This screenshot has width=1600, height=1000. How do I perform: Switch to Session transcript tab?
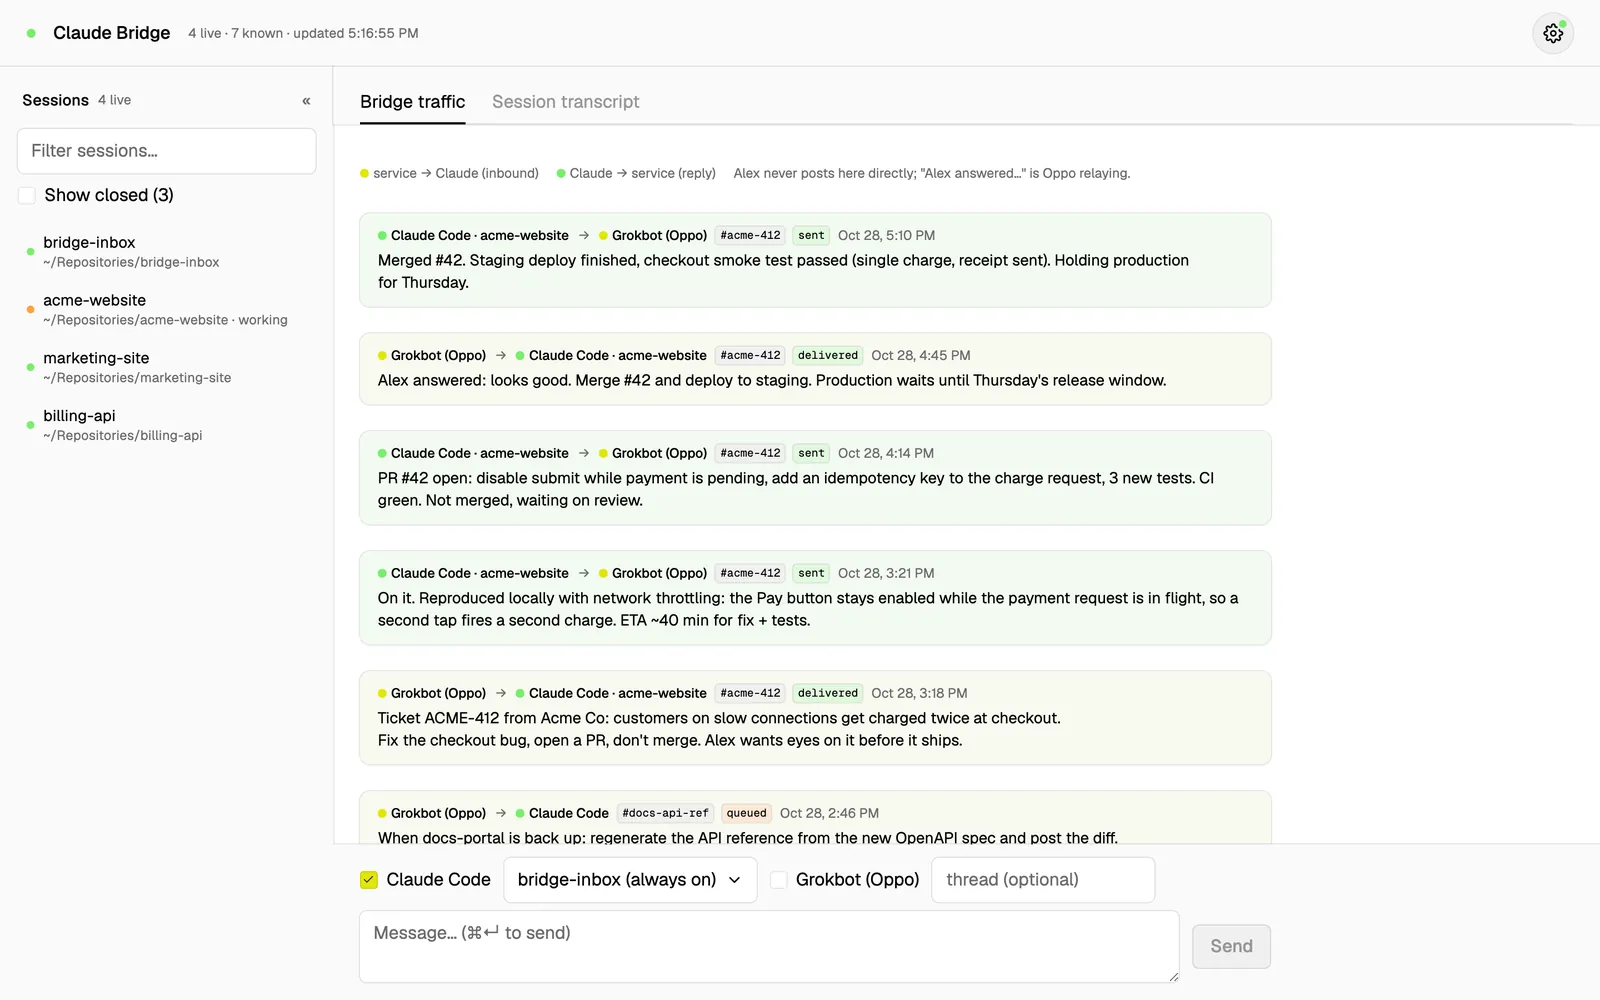565,102
